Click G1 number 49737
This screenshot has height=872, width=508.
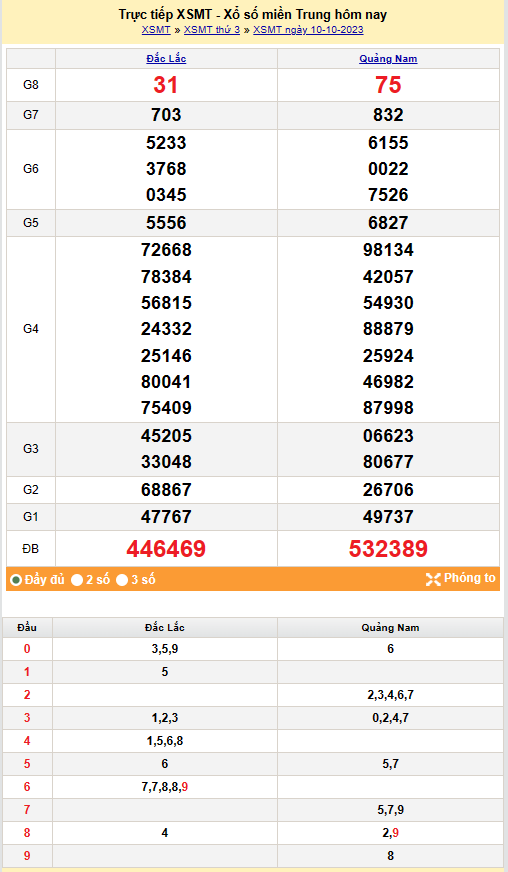click(x=388, y=517)
